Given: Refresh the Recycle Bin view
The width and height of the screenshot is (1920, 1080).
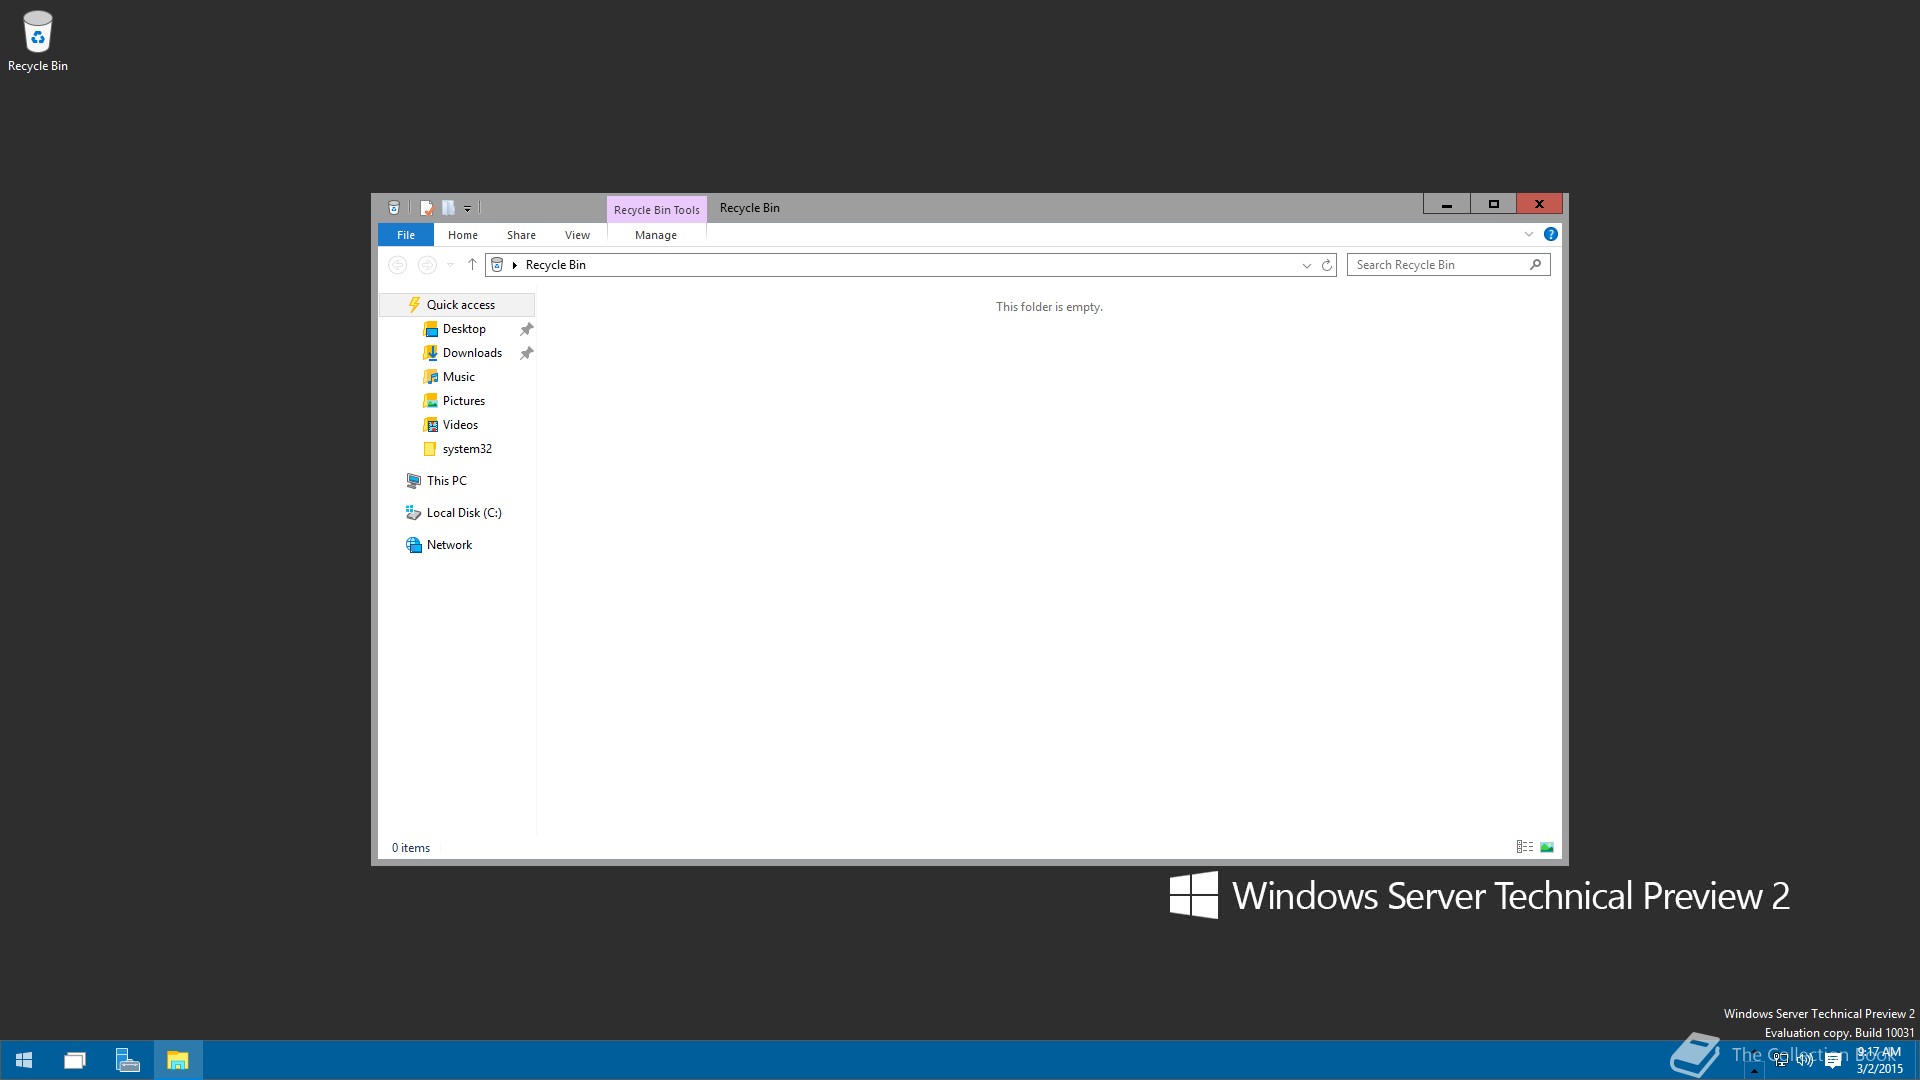Looking at the screenshot, I should coord(1327,265).
